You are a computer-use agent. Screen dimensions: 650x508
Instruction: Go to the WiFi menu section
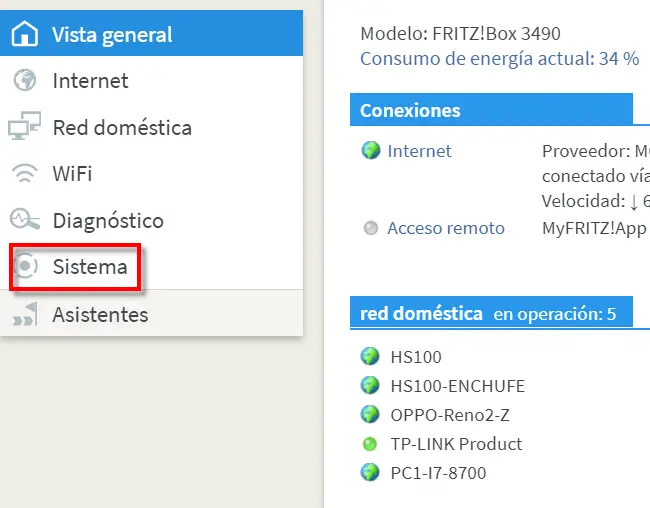click(72, 174)
